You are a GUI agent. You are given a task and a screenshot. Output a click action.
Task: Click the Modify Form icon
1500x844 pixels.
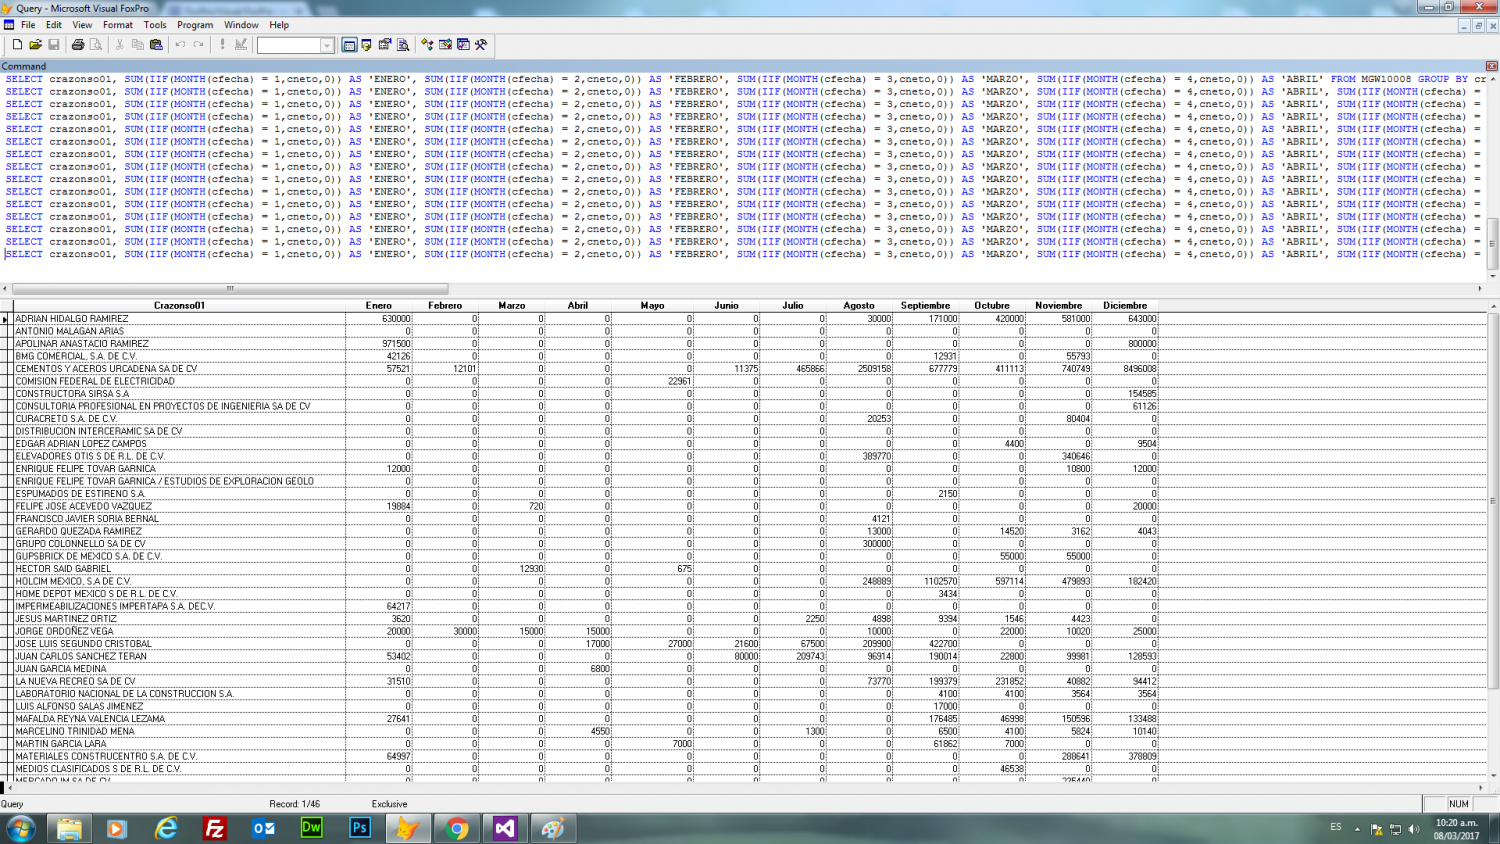point(240,45)
